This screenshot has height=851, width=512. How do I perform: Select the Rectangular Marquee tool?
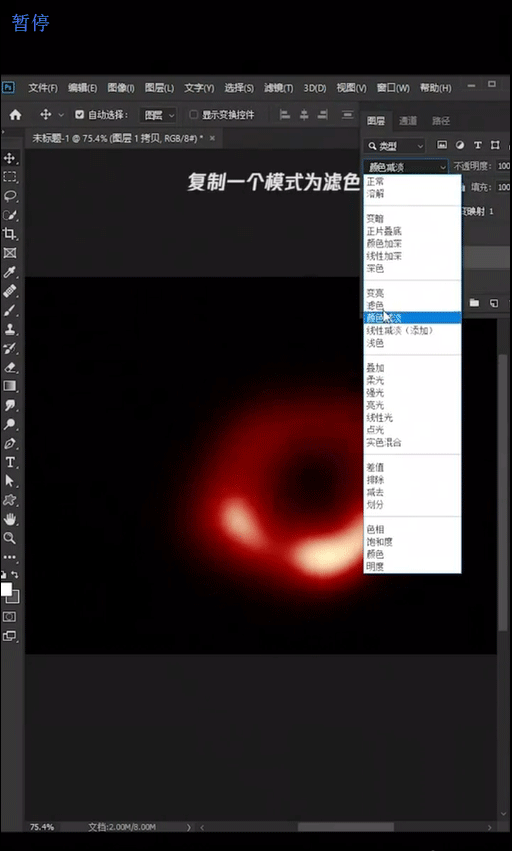point(9,177)
